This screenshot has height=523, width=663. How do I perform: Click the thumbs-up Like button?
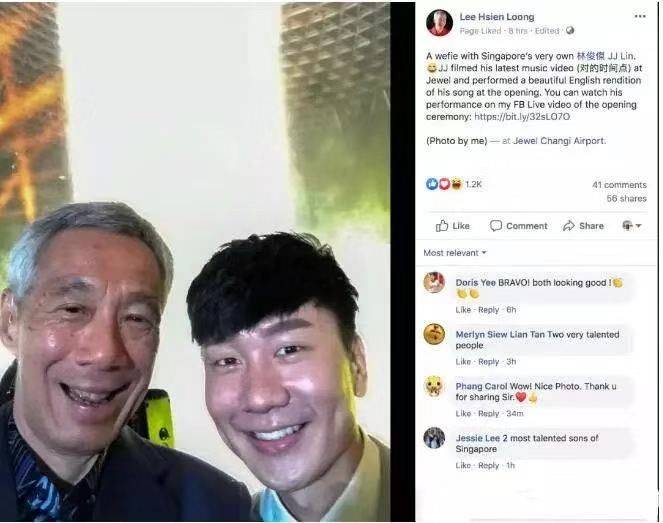[x=453, y=226]
